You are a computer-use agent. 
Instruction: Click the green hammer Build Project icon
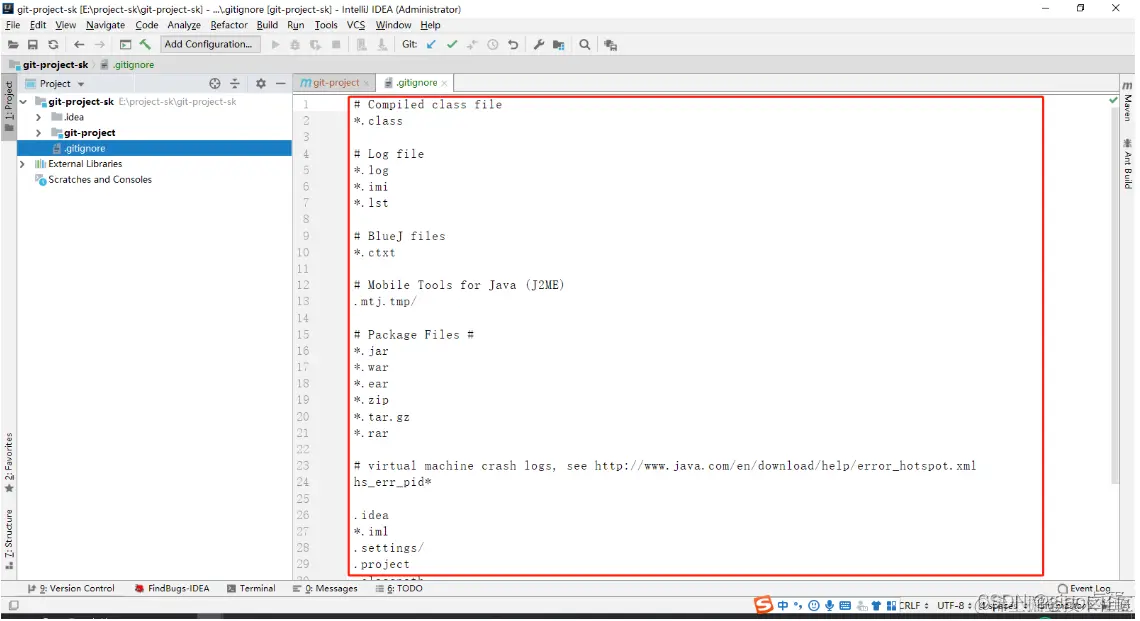[x=145, y=44]
